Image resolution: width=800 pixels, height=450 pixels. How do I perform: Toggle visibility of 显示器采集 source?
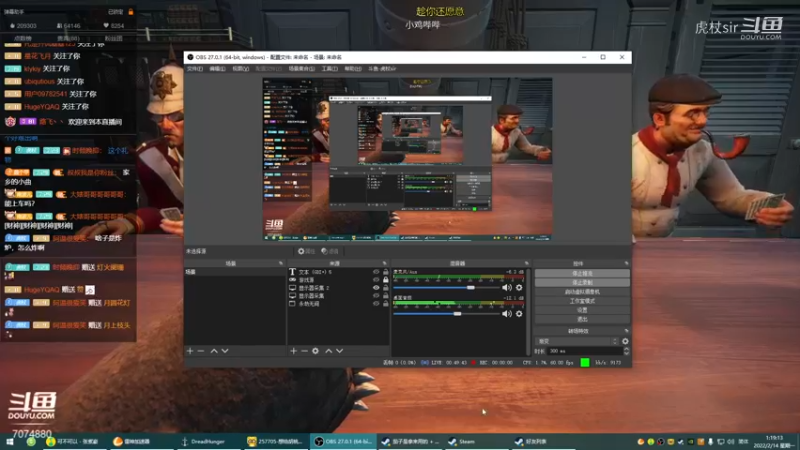pyautogui.click(x=376, y=295)
